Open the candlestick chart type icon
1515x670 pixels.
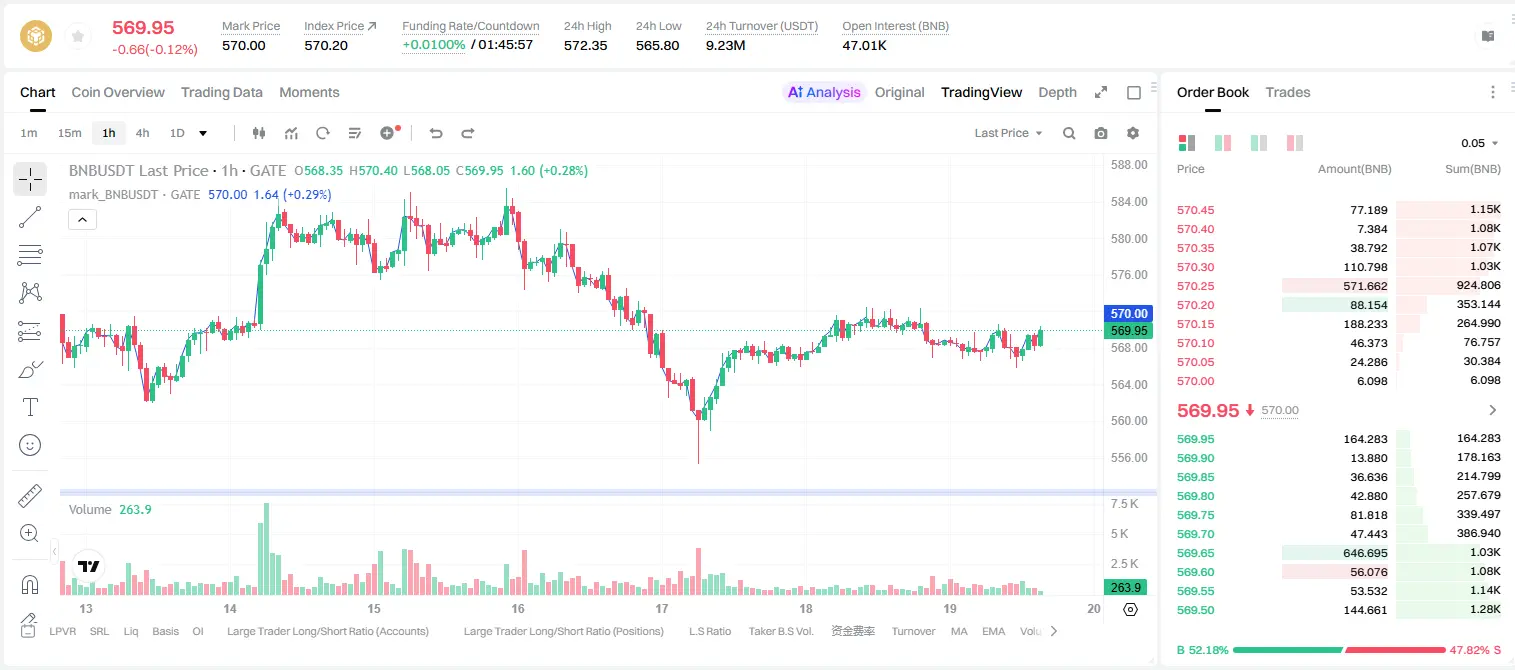point(259,133)
